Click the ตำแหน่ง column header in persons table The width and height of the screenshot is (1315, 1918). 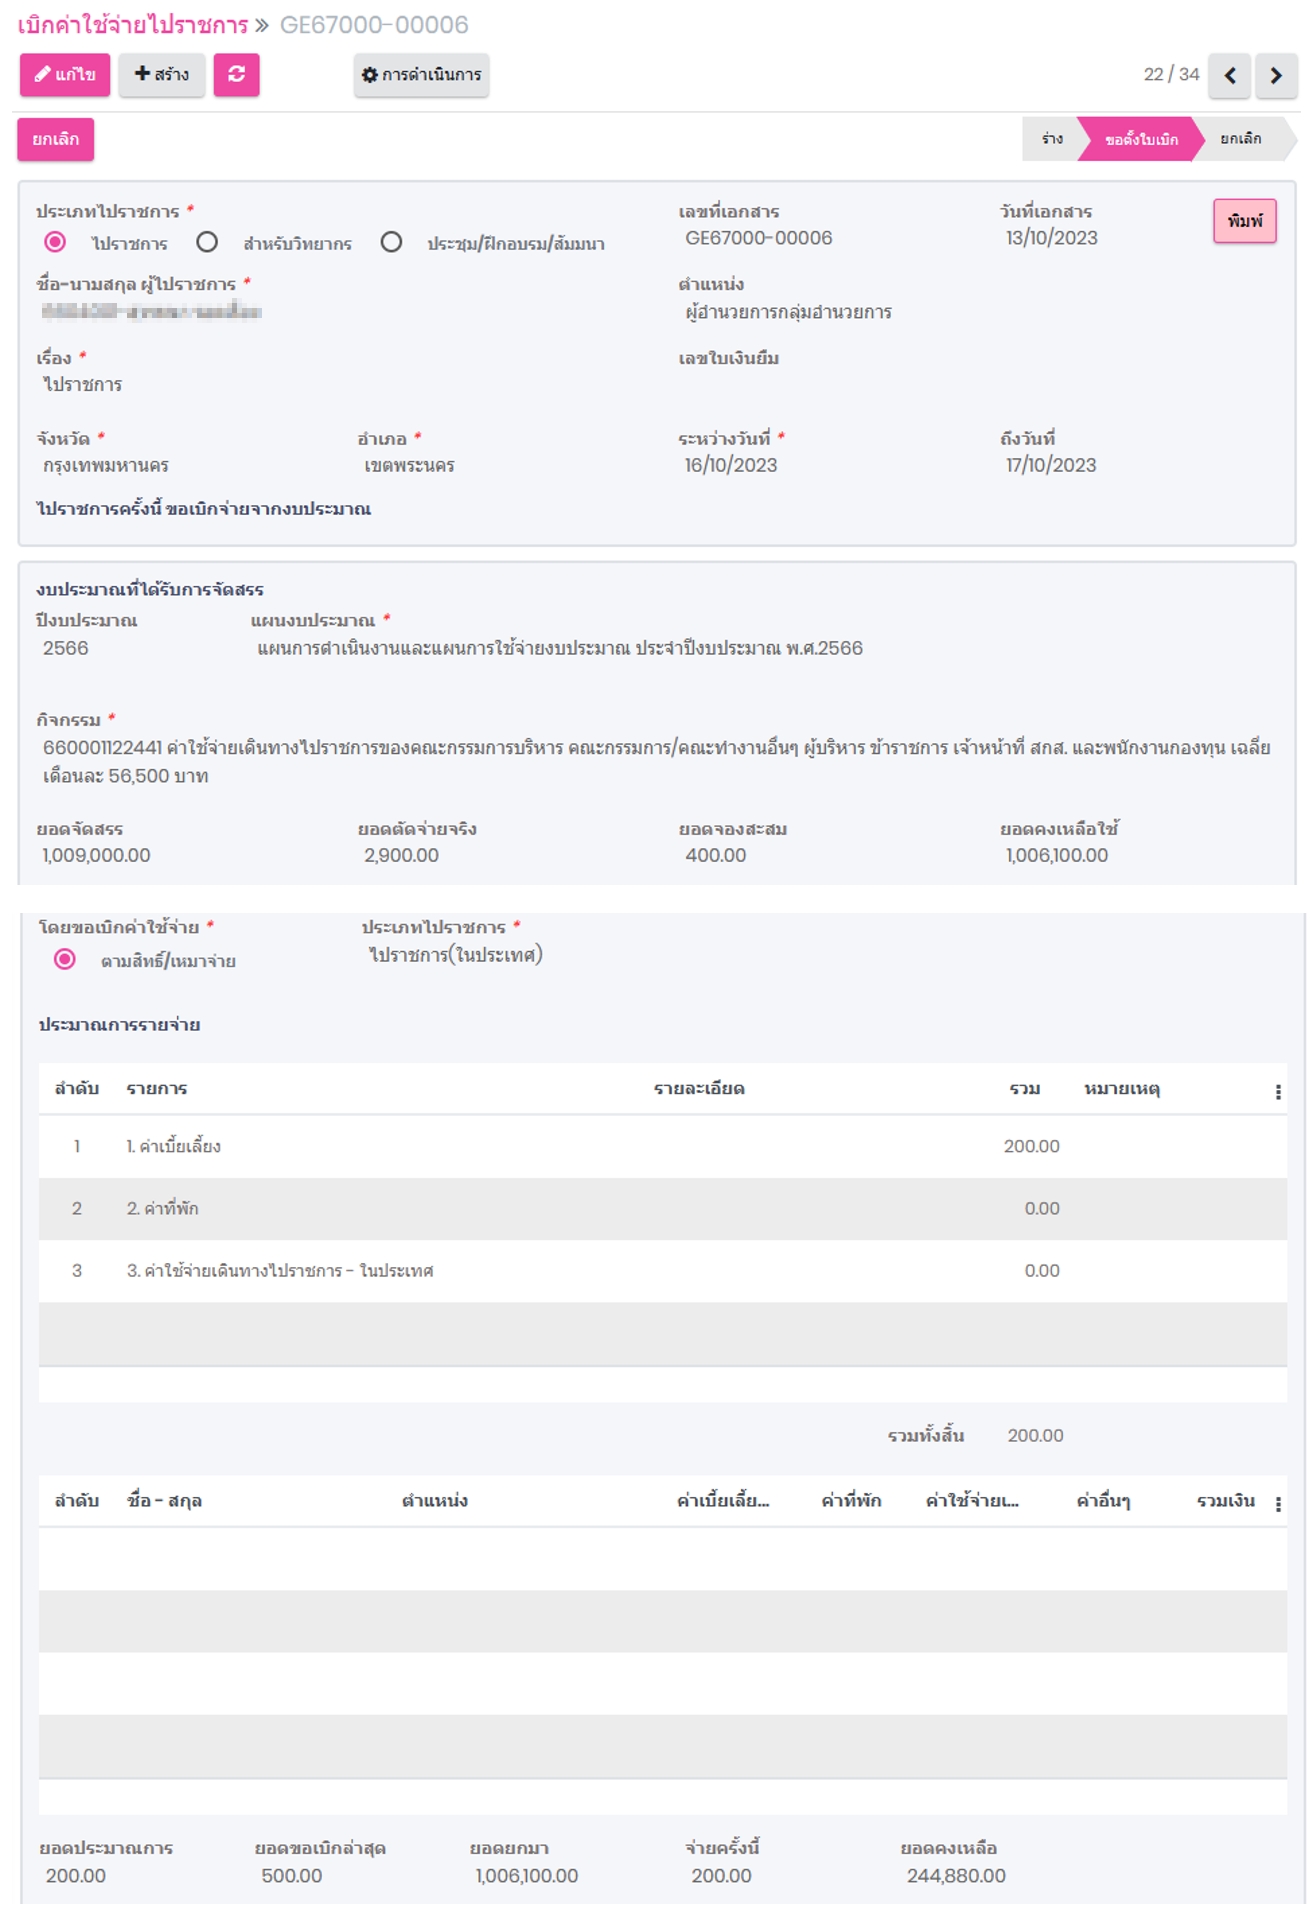tap(435, 1500)
